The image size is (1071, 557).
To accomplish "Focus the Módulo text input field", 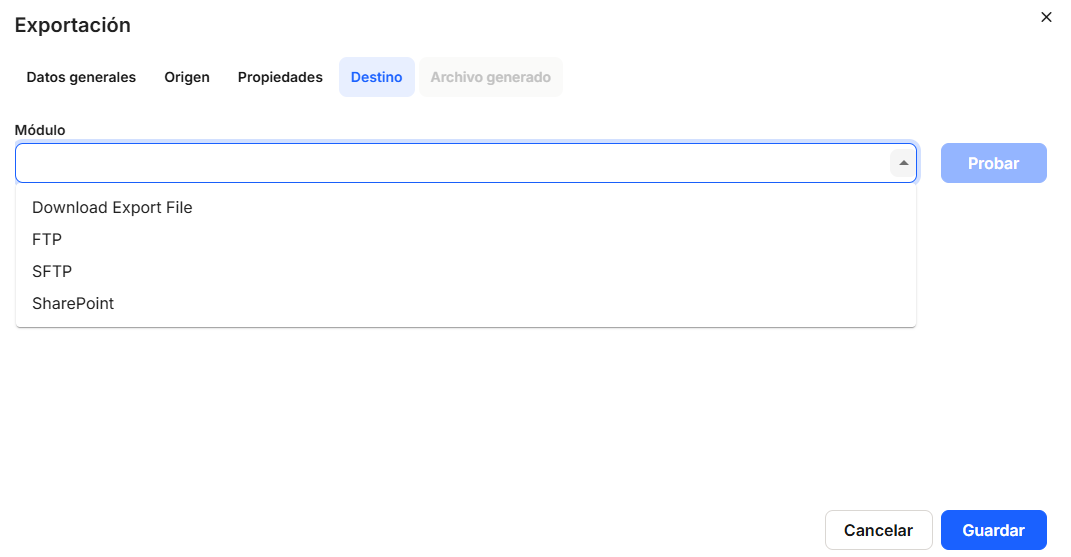I will click(450, 163).
